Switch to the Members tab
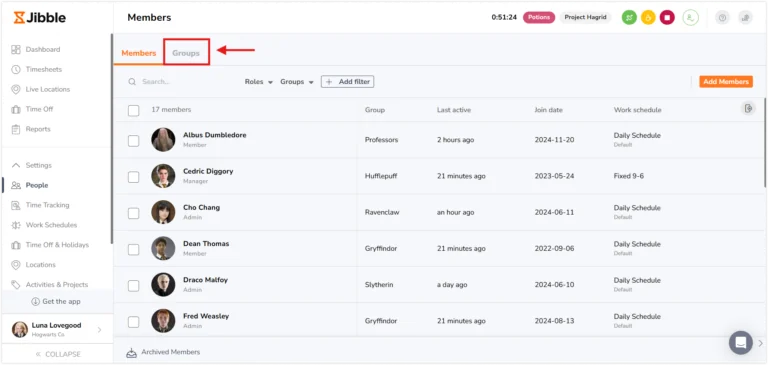 [139, 53]
